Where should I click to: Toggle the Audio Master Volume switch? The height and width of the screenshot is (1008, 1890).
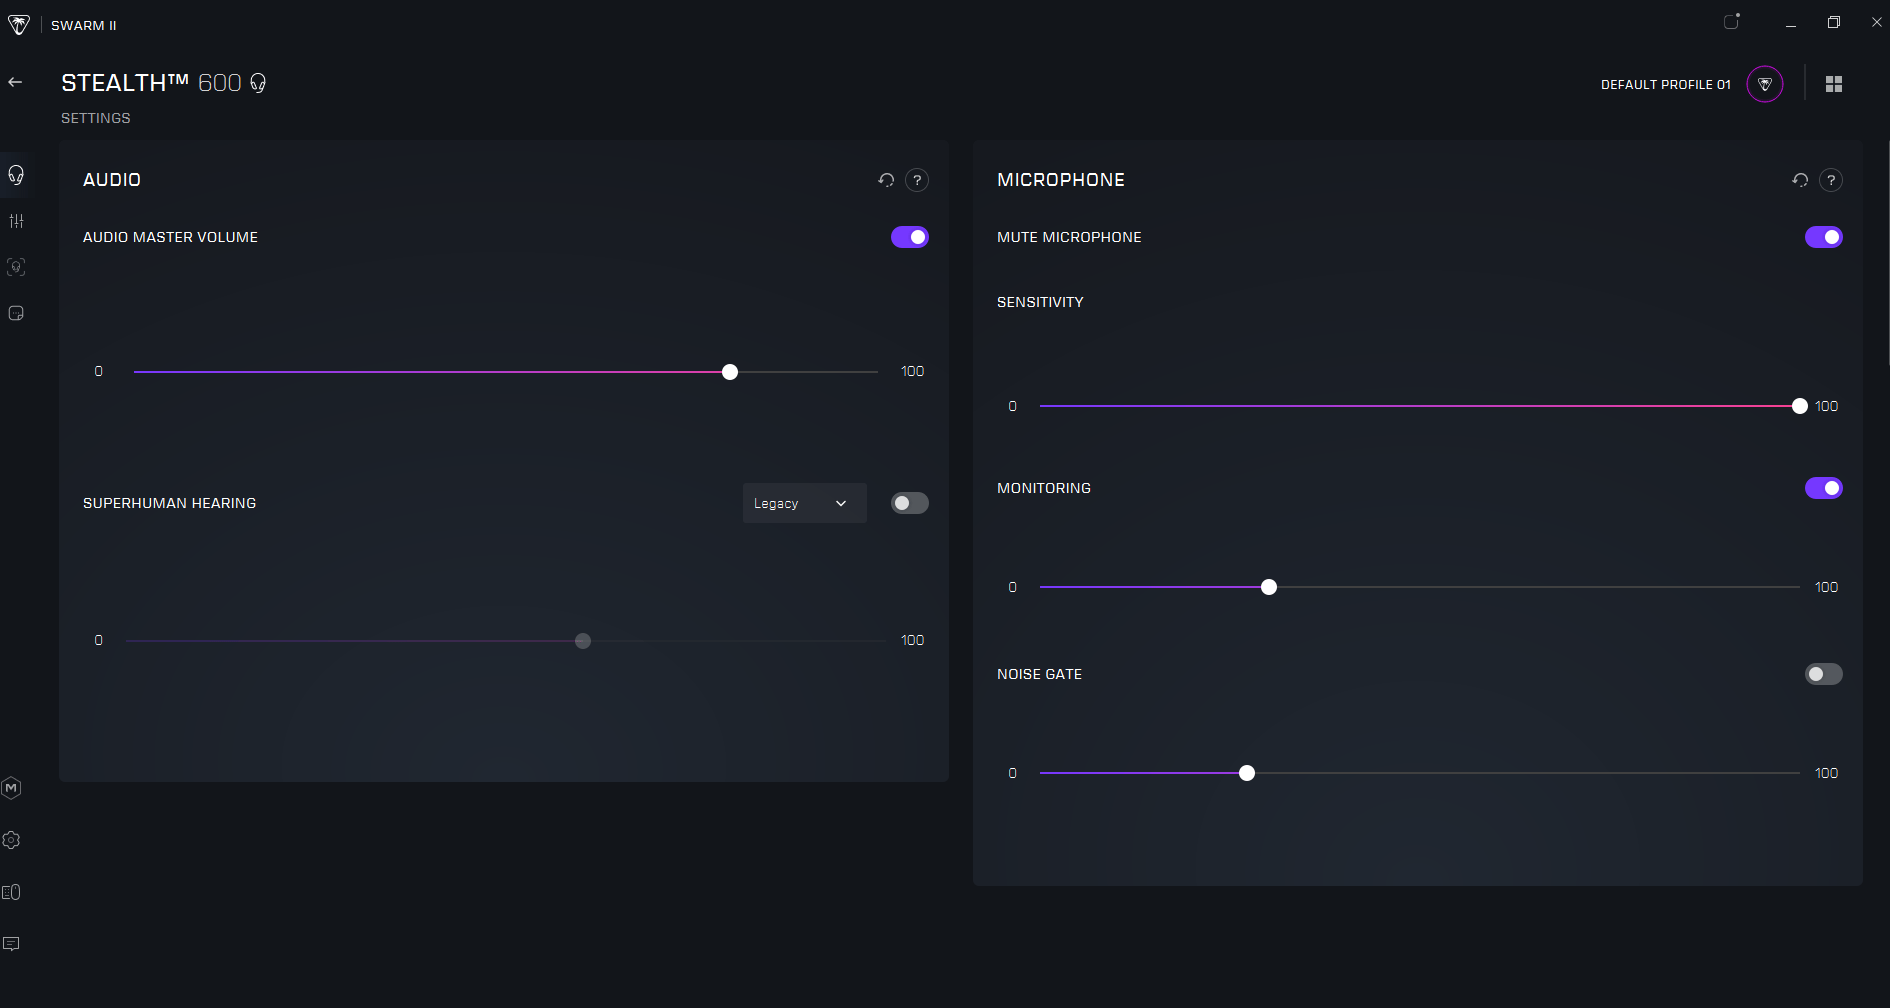click(x=910, y=237)
